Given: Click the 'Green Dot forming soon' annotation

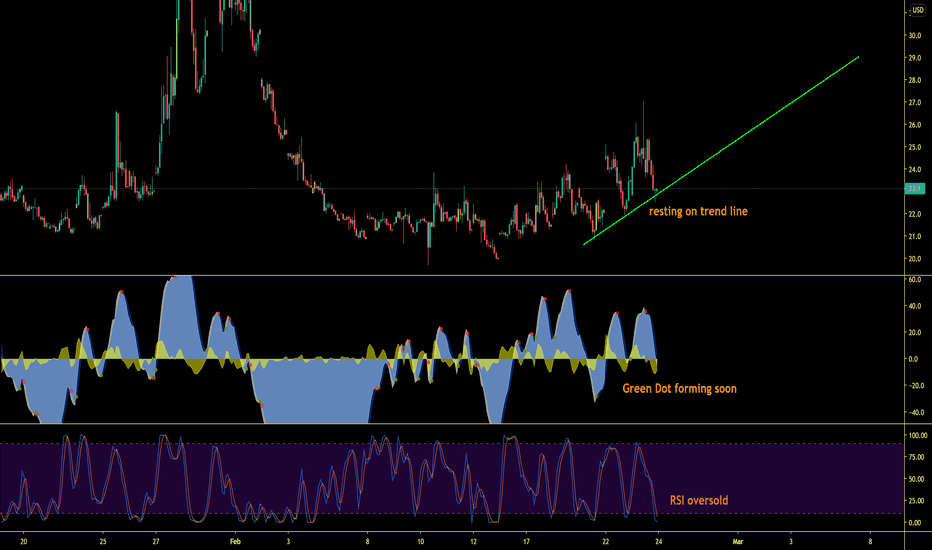Looking at the screenshot, I should pyautogui.click(x=679, y=388).
